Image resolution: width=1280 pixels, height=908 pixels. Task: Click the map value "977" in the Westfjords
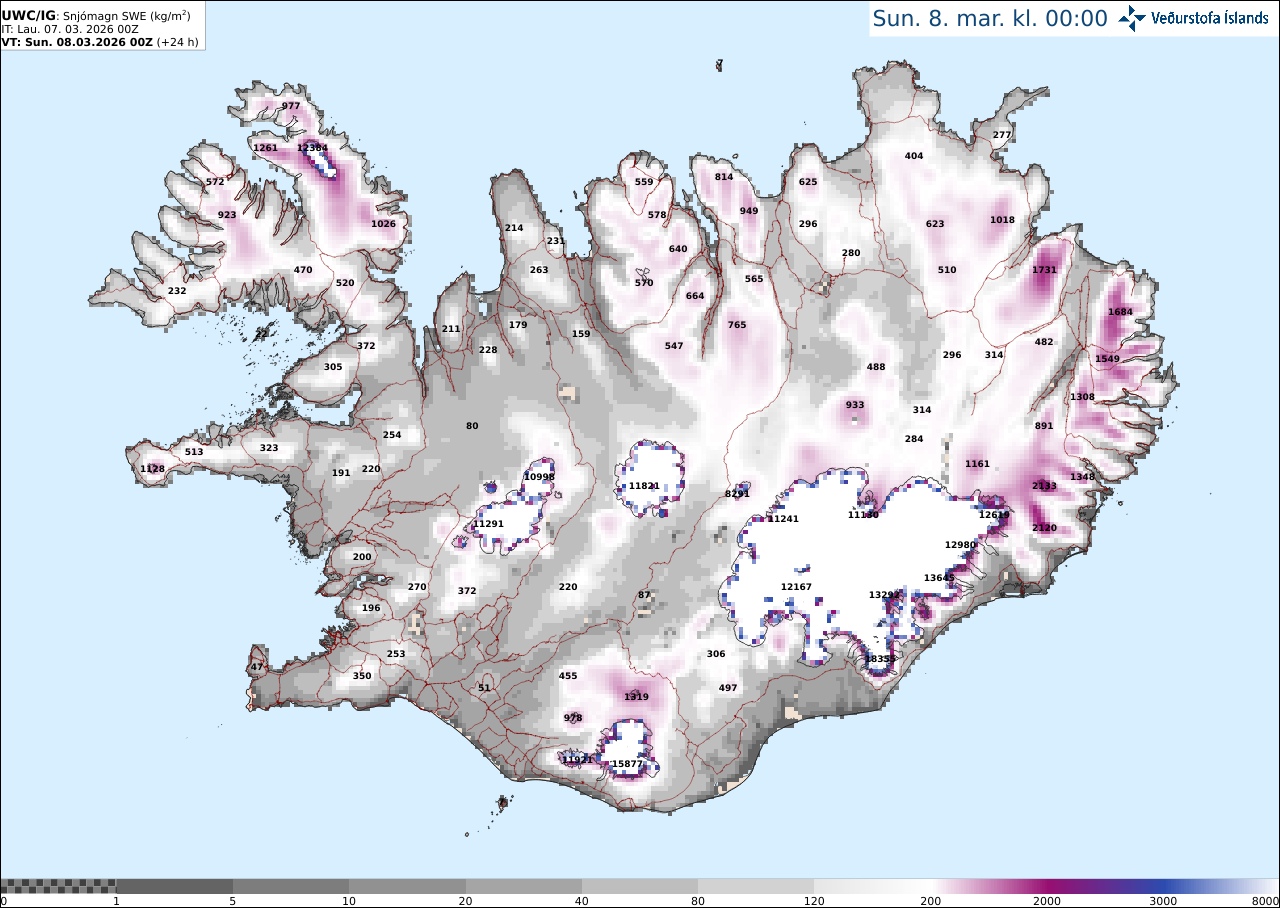pos(291,106)
